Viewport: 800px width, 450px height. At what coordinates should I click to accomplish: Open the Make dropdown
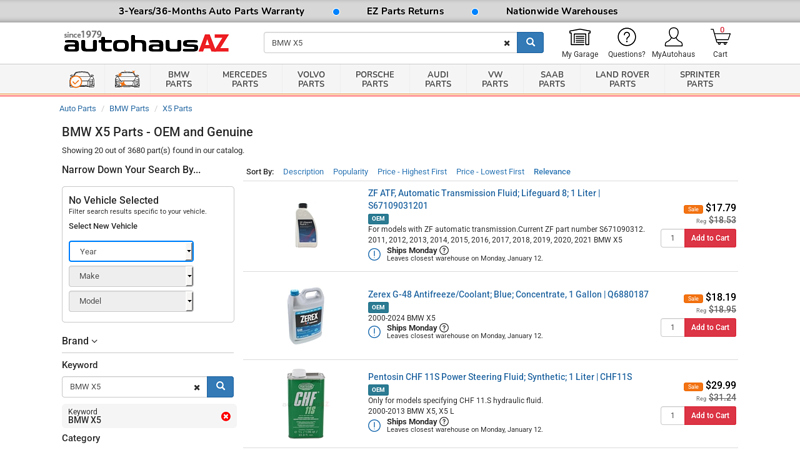[x=131, y=276]
